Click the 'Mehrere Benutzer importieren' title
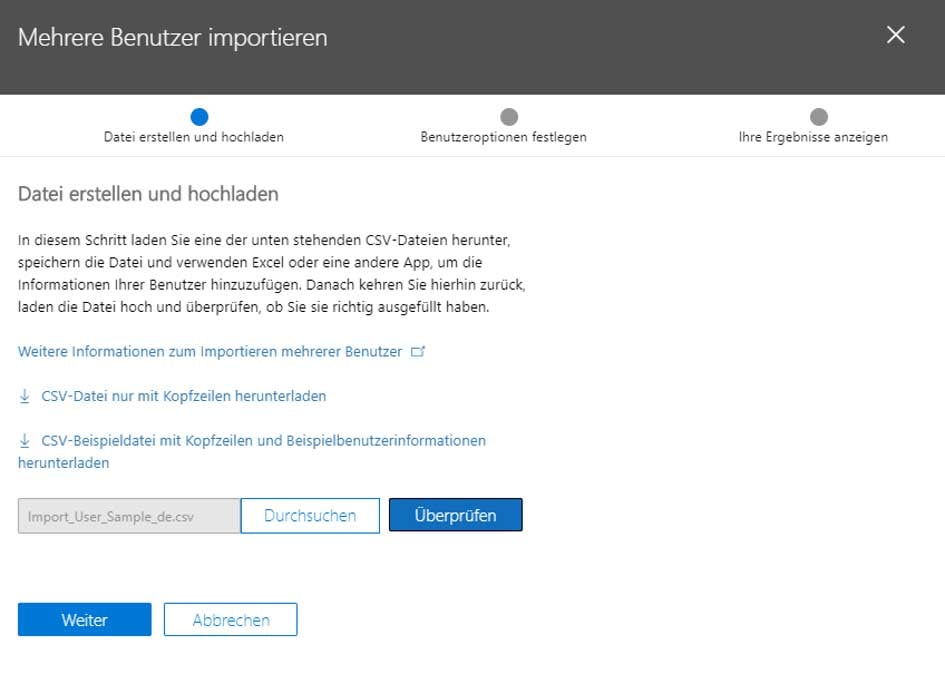The width and height of the screenshot is (945, 674). click(173, 37)
